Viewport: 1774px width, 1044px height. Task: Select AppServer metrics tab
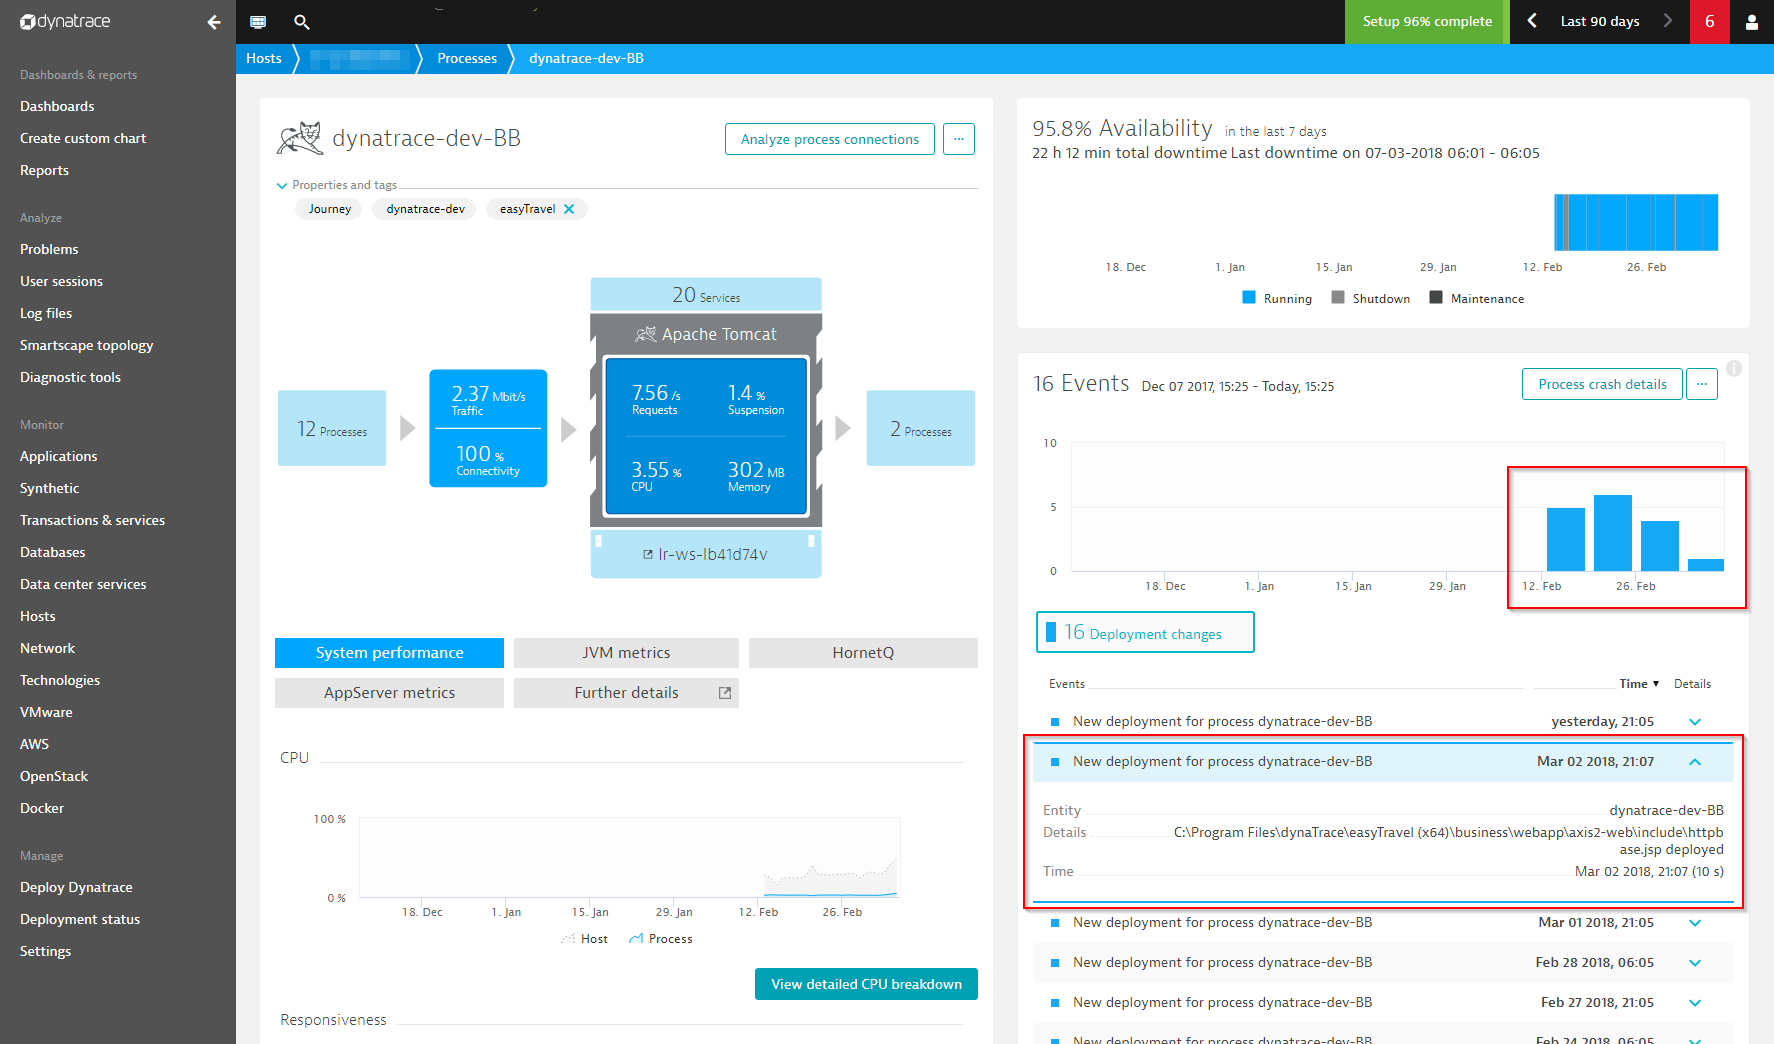click(x=389, y=693)
